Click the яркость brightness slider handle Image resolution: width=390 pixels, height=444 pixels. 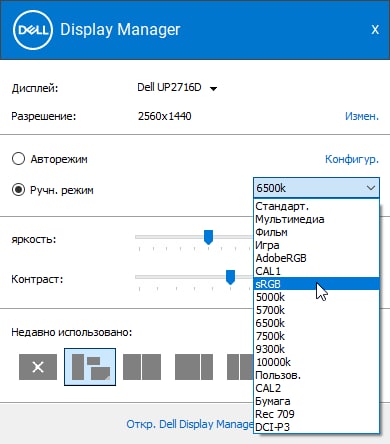[x=208, y=237]
